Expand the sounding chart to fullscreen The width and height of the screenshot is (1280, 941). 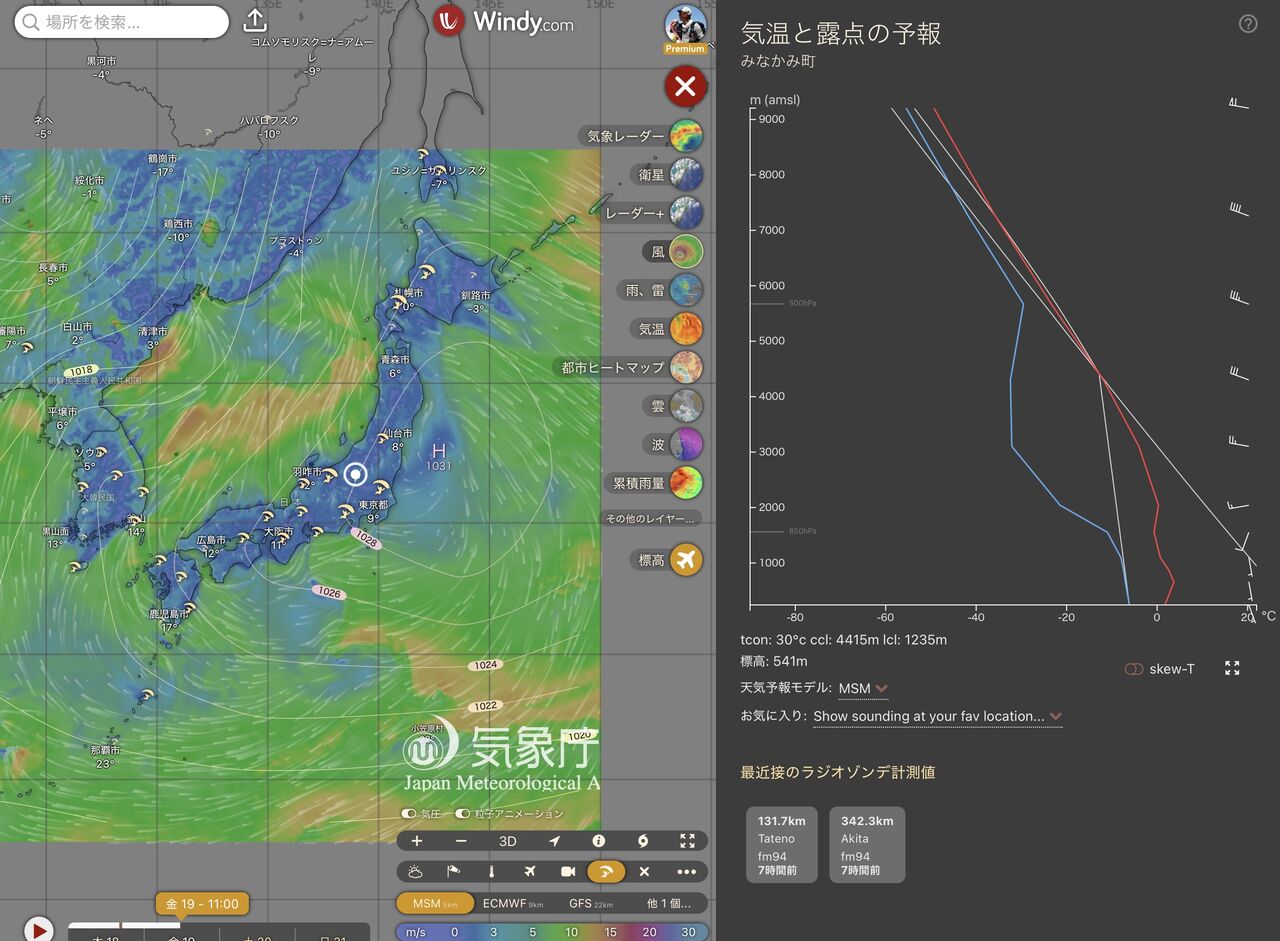point(1232,668)
